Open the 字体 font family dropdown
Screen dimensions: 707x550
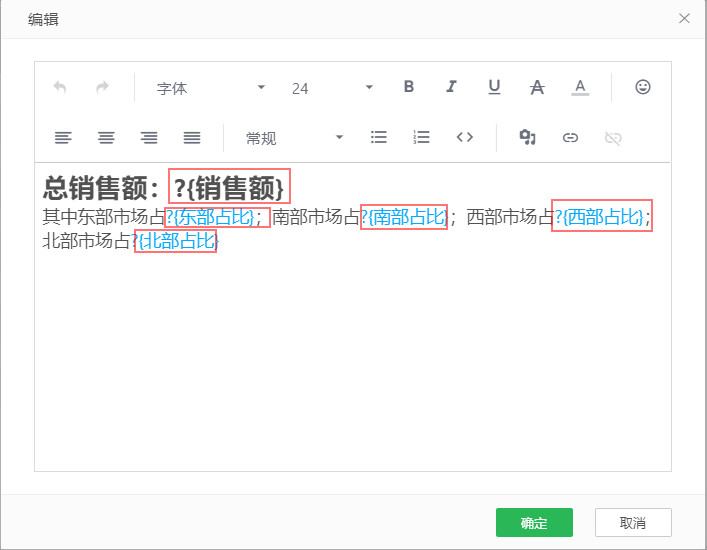point(210,87)
